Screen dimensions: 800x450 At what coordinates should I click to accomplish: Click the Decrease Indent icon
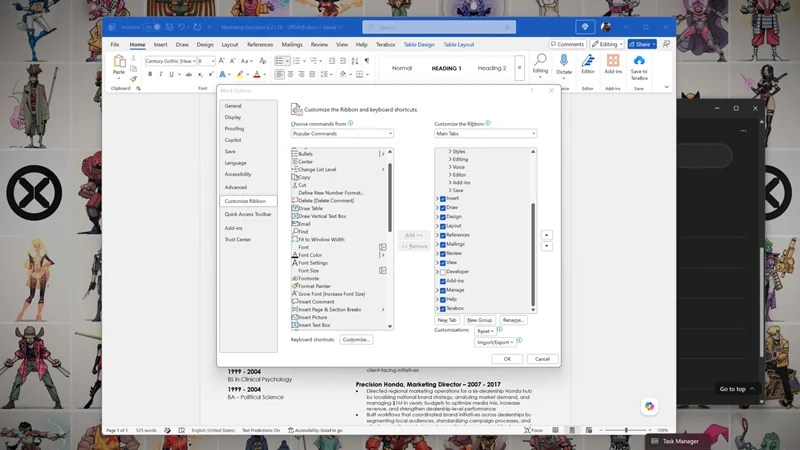(x=332, y=61)
